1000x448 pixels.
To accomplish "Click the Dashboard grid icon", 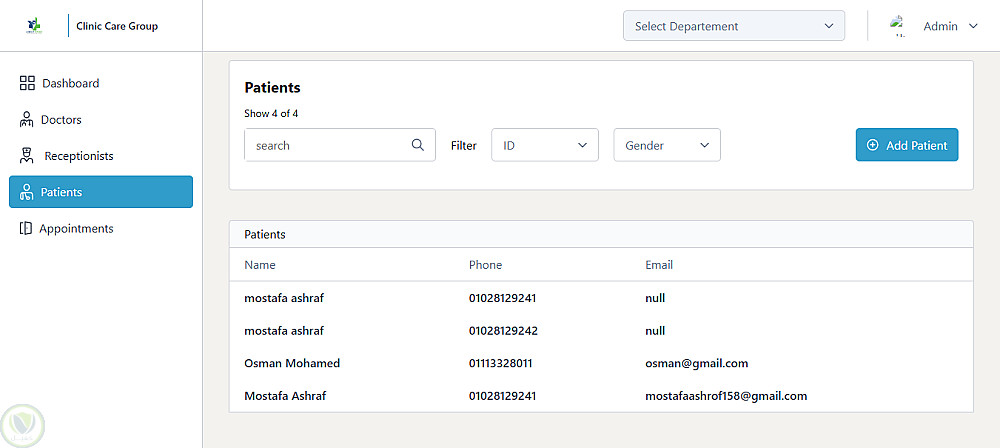I will (x=28, y=84).
